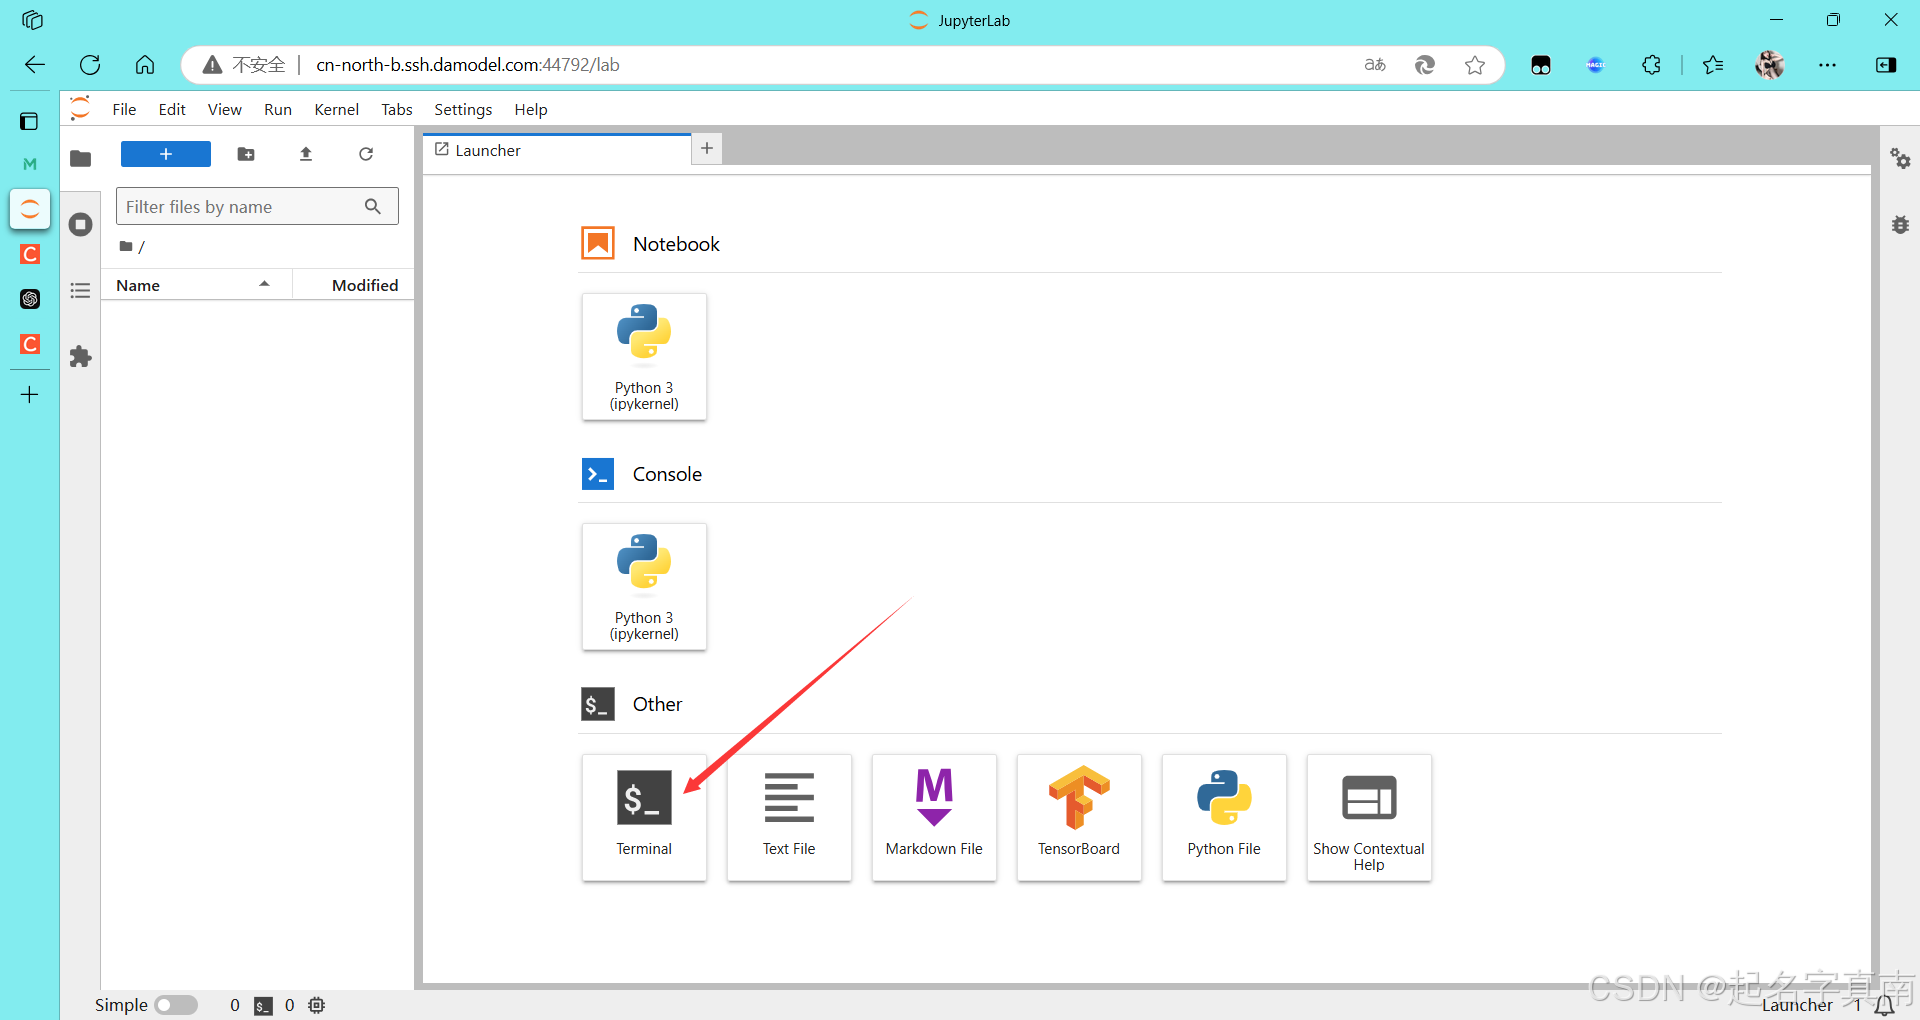Open the Kernel menu
This screenshot has width=1920, height=1020.
(336, 109)
